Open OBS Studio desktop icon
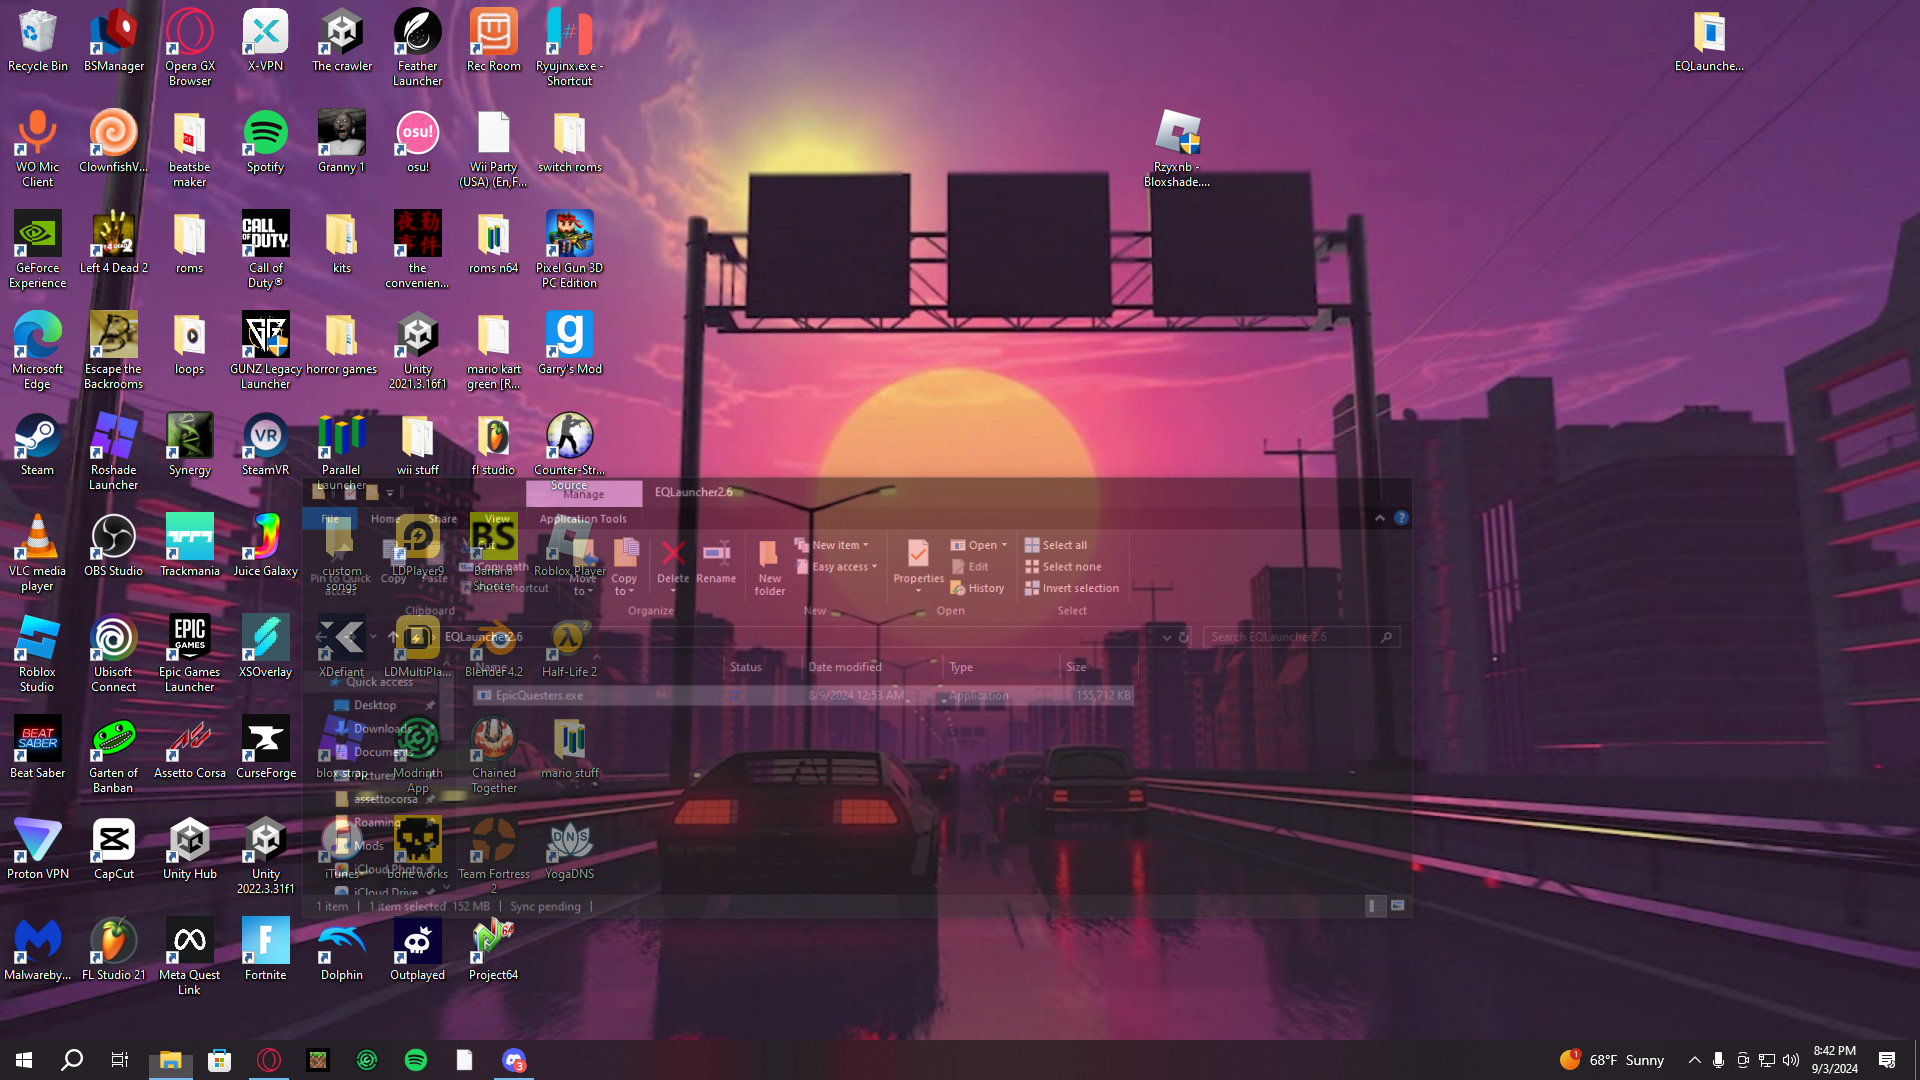 (x=113, y=538)
